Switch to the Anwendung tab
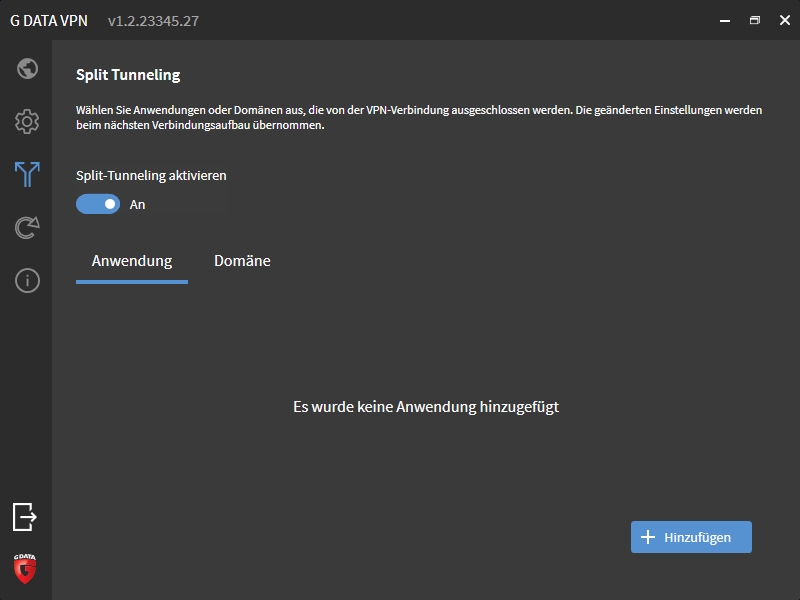 [x=132, y=261]
